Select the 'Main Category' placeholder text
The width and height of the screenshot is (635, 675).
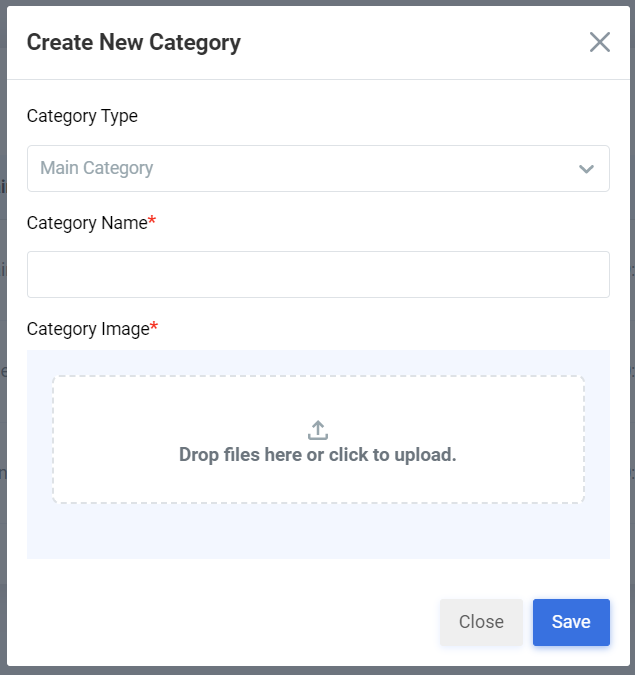pyautogui.click(x=96, y=168)
